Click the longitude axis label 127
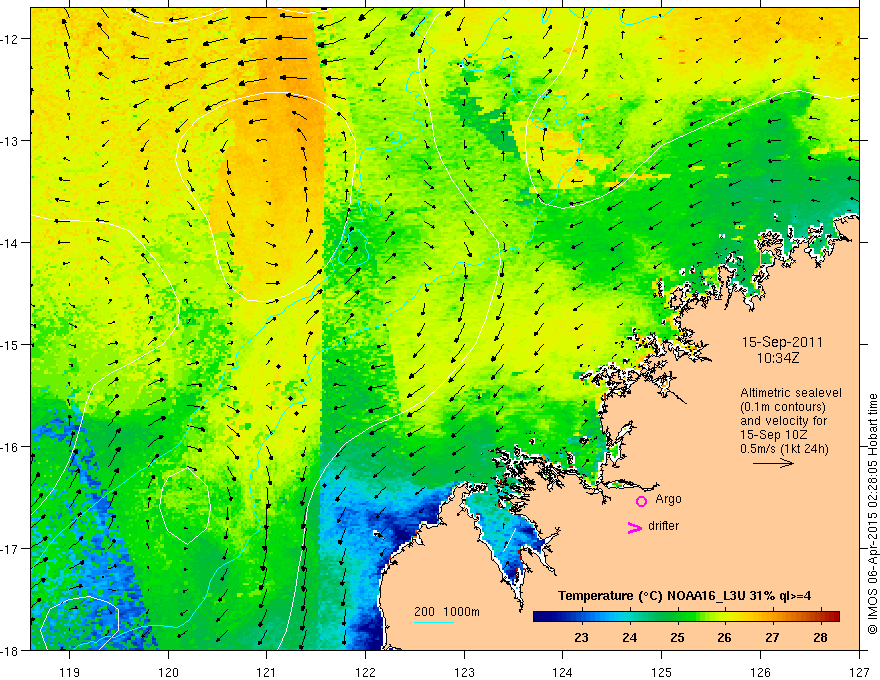The height and width of the screenshot is (680, 880). pyautogui.click(x=859, y=672)
